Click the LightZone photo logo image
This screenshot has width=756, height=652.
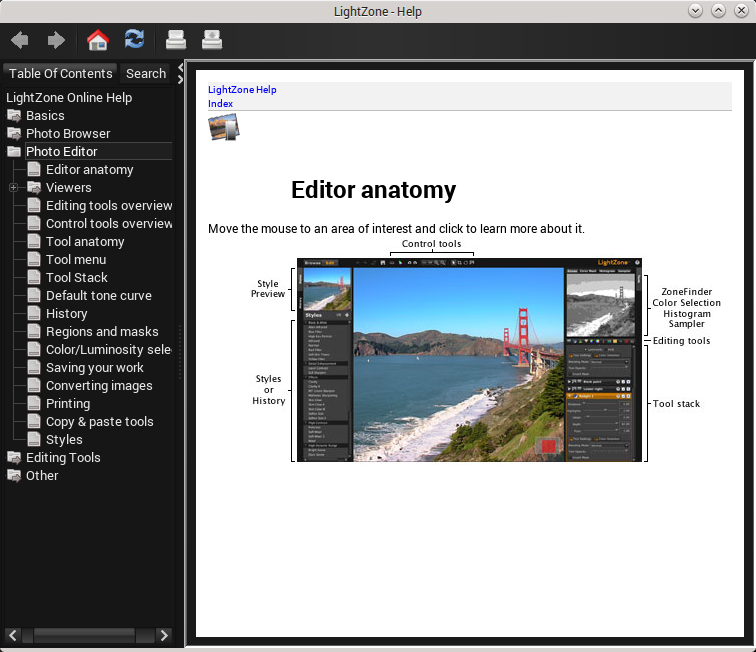tap(224, 127)
